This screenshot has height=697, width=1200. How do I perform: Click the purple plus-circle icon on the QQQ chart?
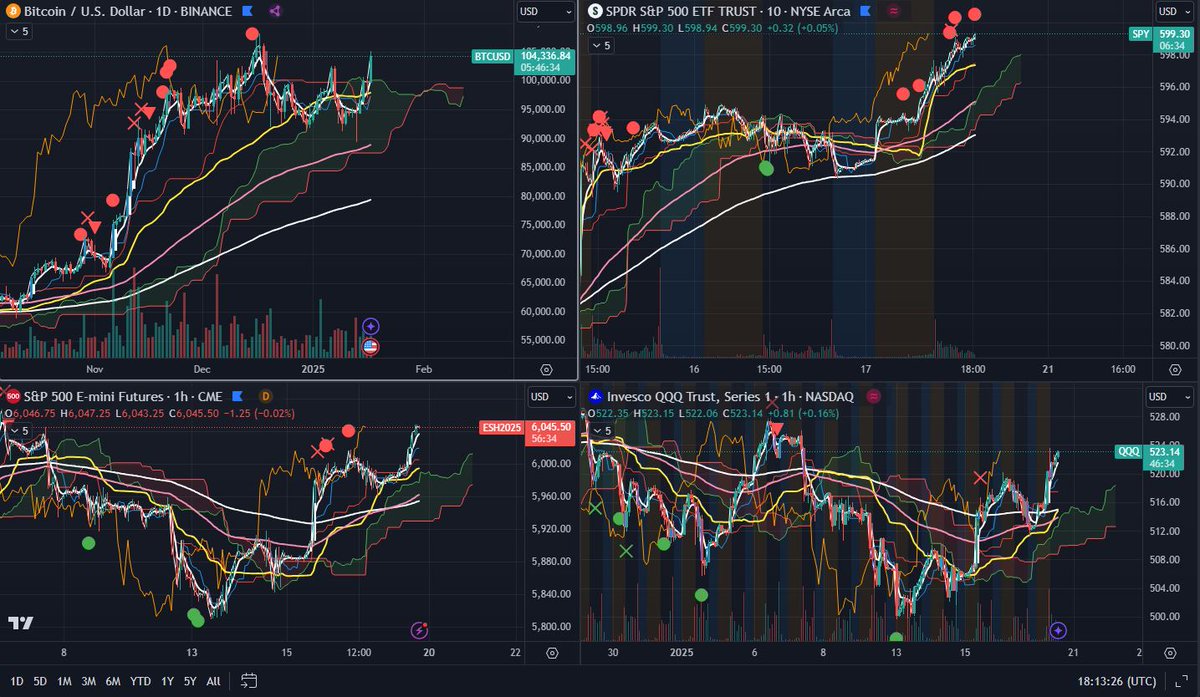click(x=1058, y=628)
